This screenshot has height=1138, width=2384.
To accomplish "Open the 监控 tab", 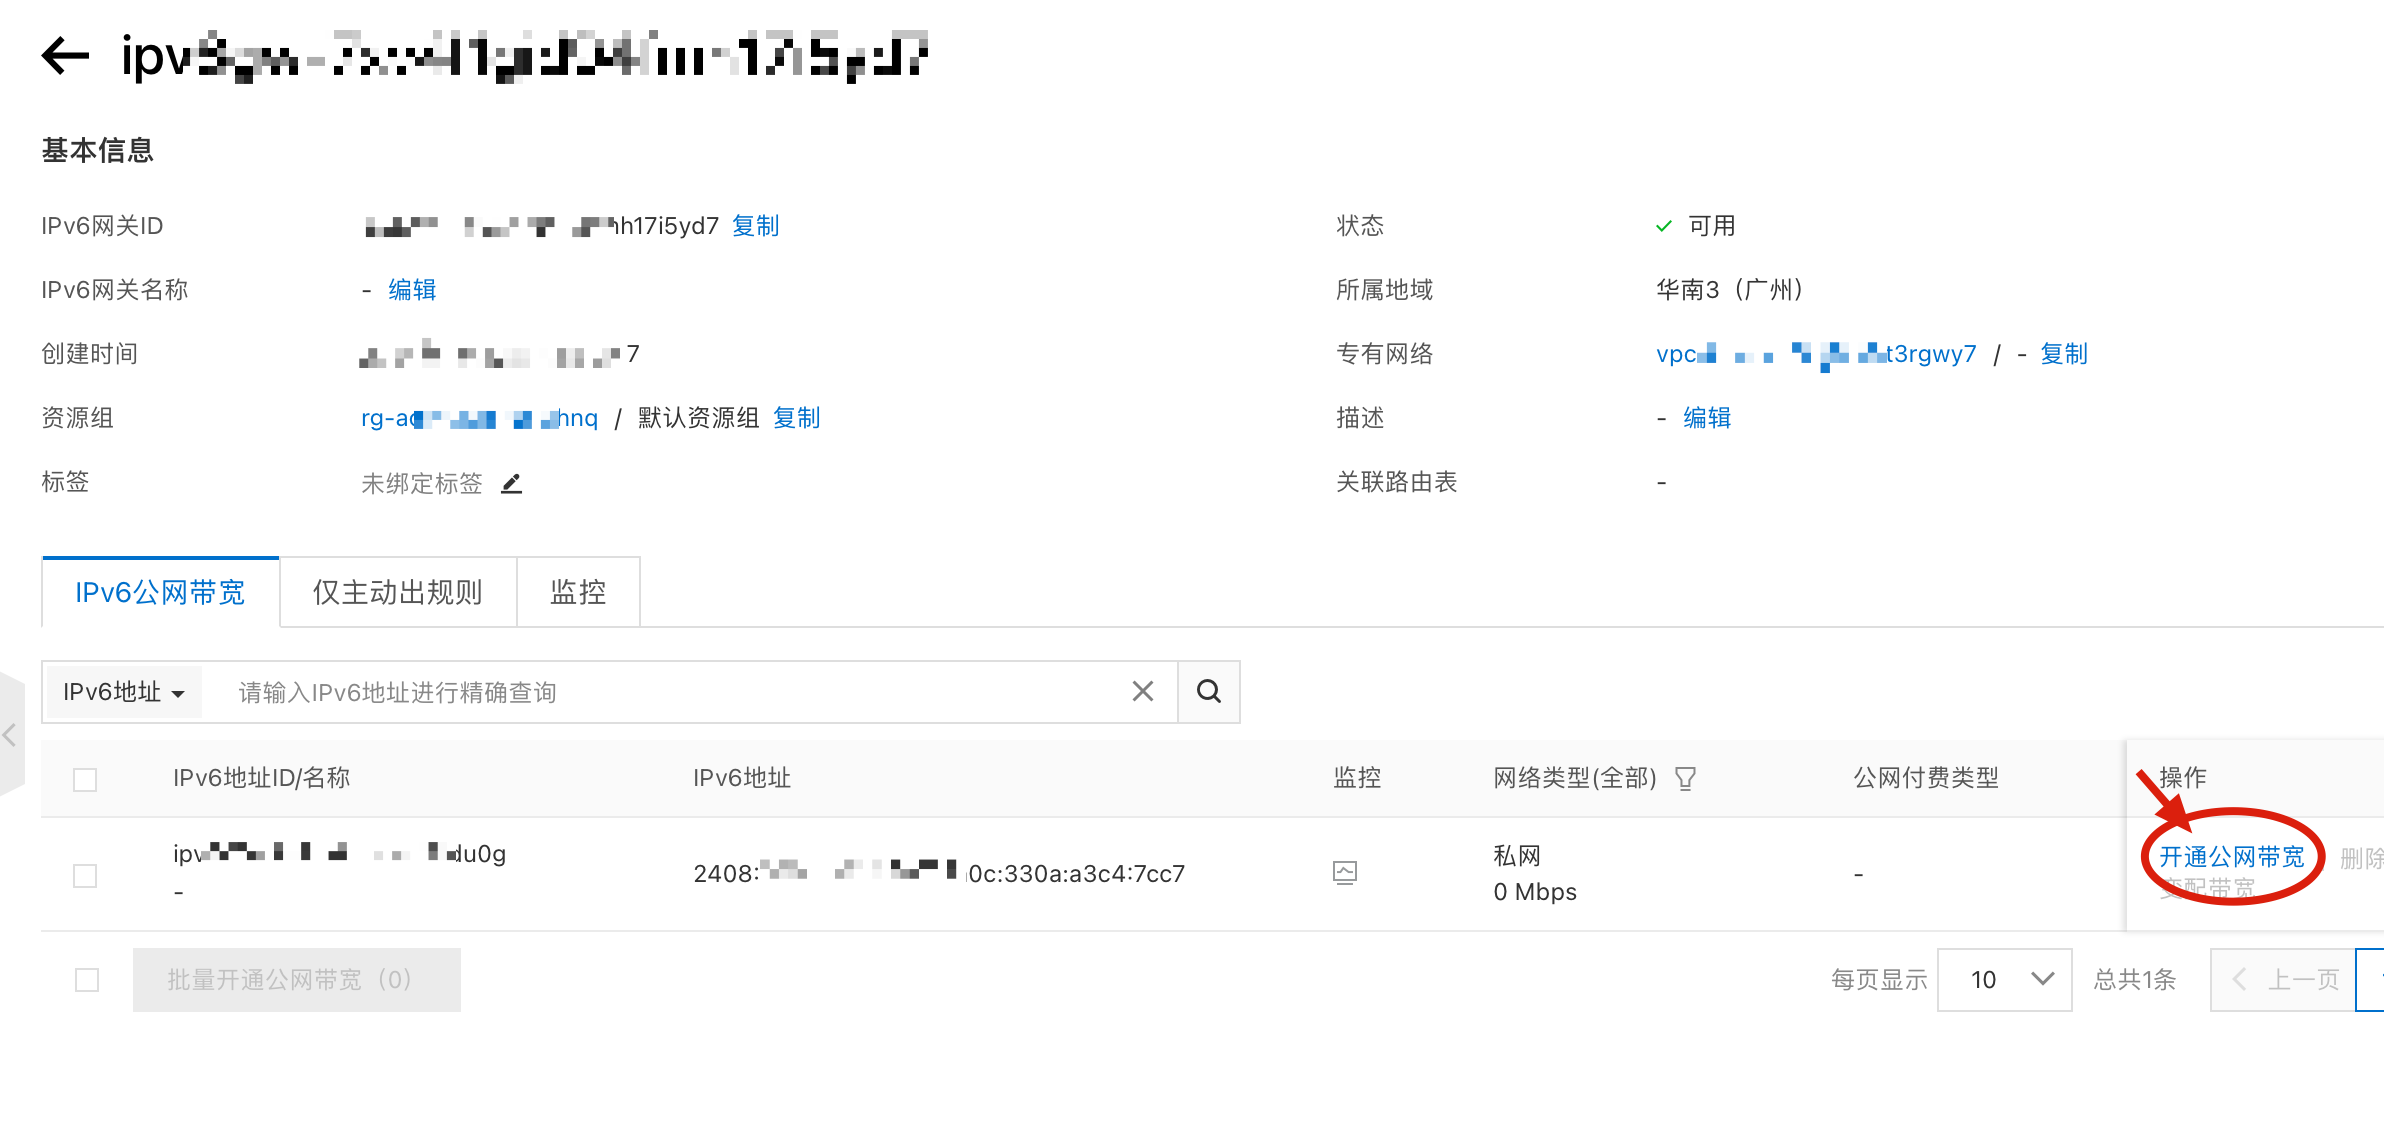I will [x=578, y=593].
